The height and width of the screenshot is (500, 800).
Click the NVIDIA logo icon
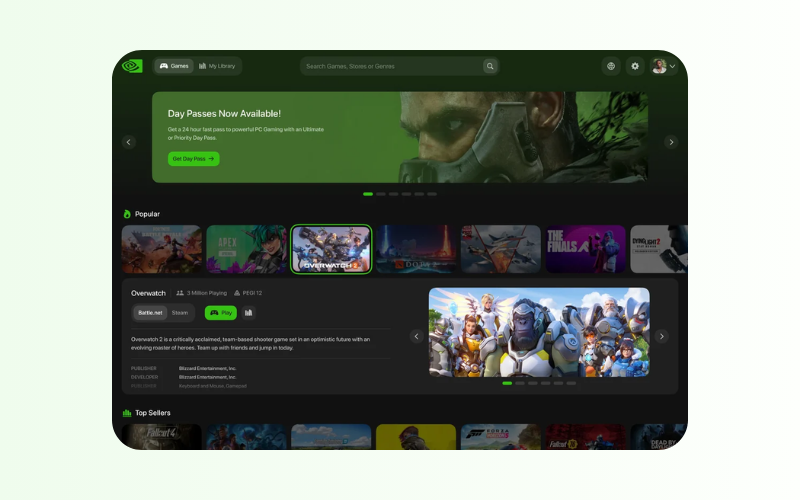pos(132,66)
